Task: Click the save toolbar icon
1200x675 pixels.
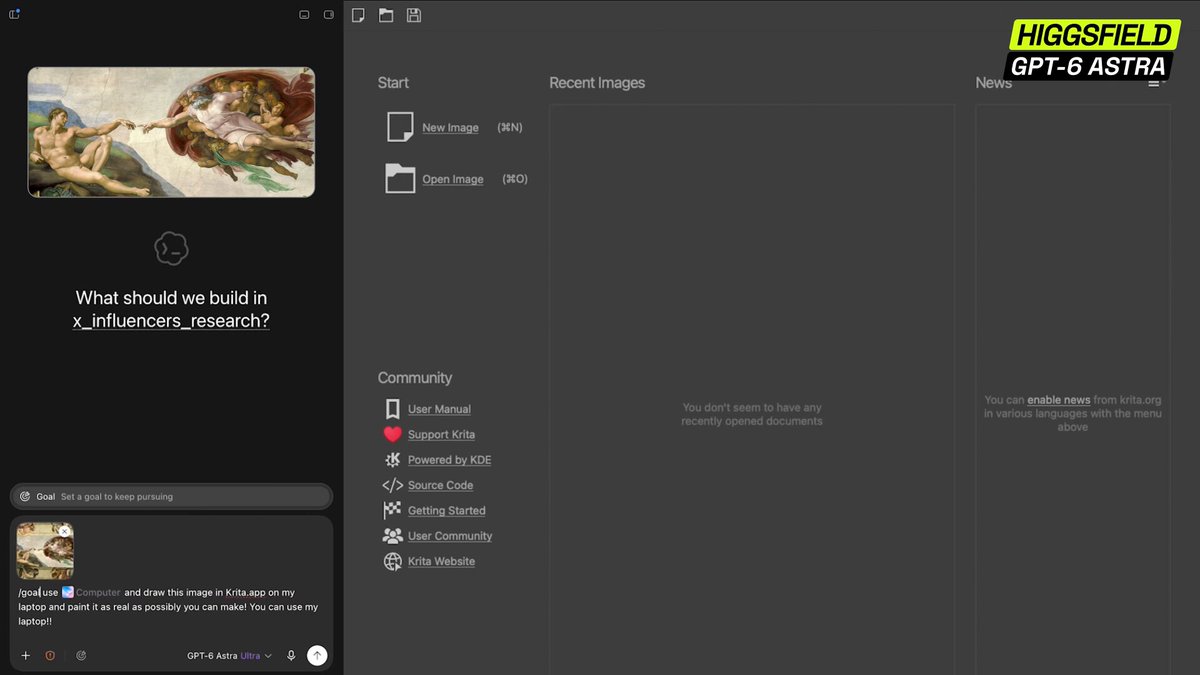Action: click(x=414, y=15)
